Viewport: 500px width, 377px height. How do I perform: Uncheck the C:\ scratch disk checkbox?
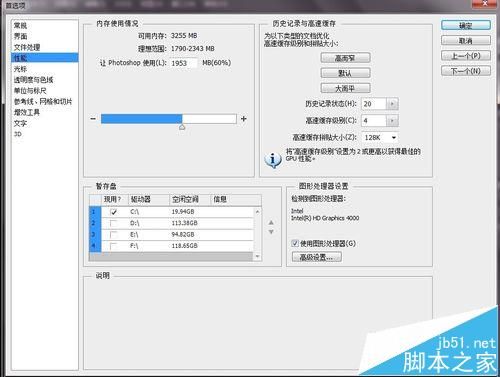(114, 212)
